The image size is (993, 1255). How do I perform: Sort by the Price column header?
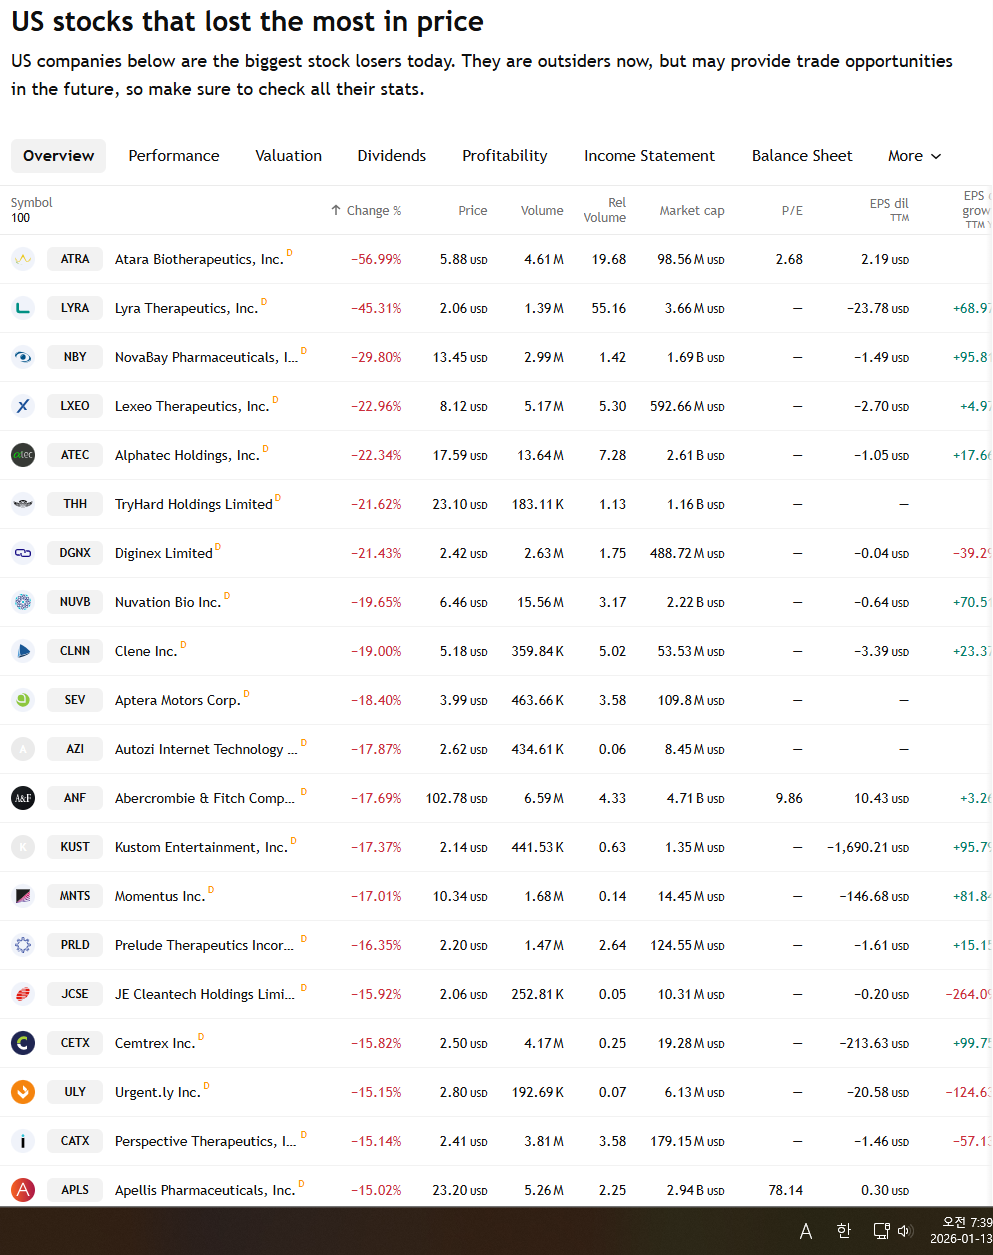pyautogui.click(x=473, y=211)
